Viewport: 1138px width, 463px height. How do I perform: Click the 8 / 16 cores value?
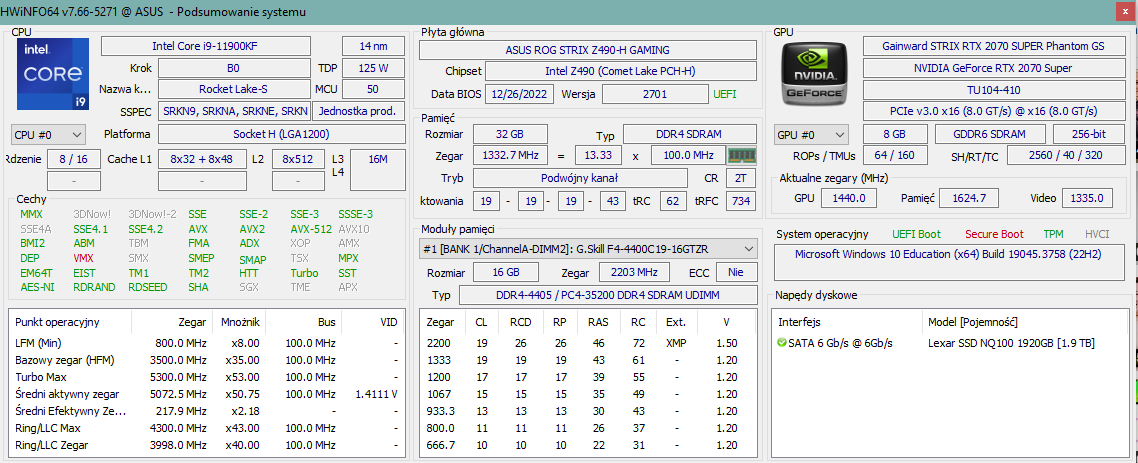tap(74, 159)
